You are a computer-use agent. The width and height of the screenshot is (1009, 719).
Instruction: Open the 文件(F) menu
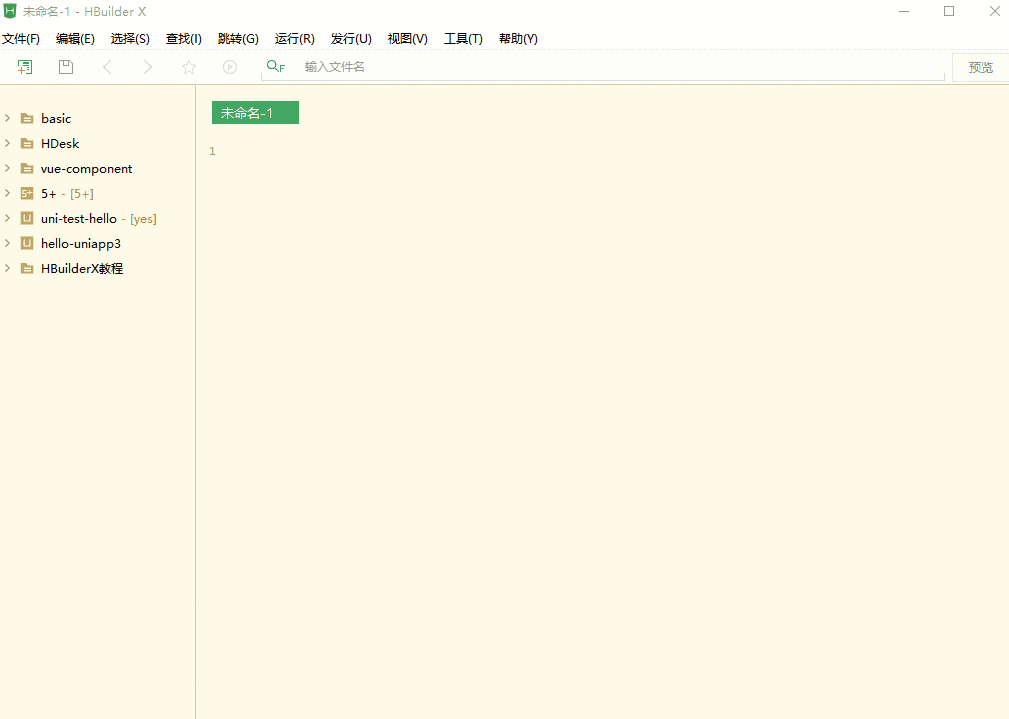(21, 39)
